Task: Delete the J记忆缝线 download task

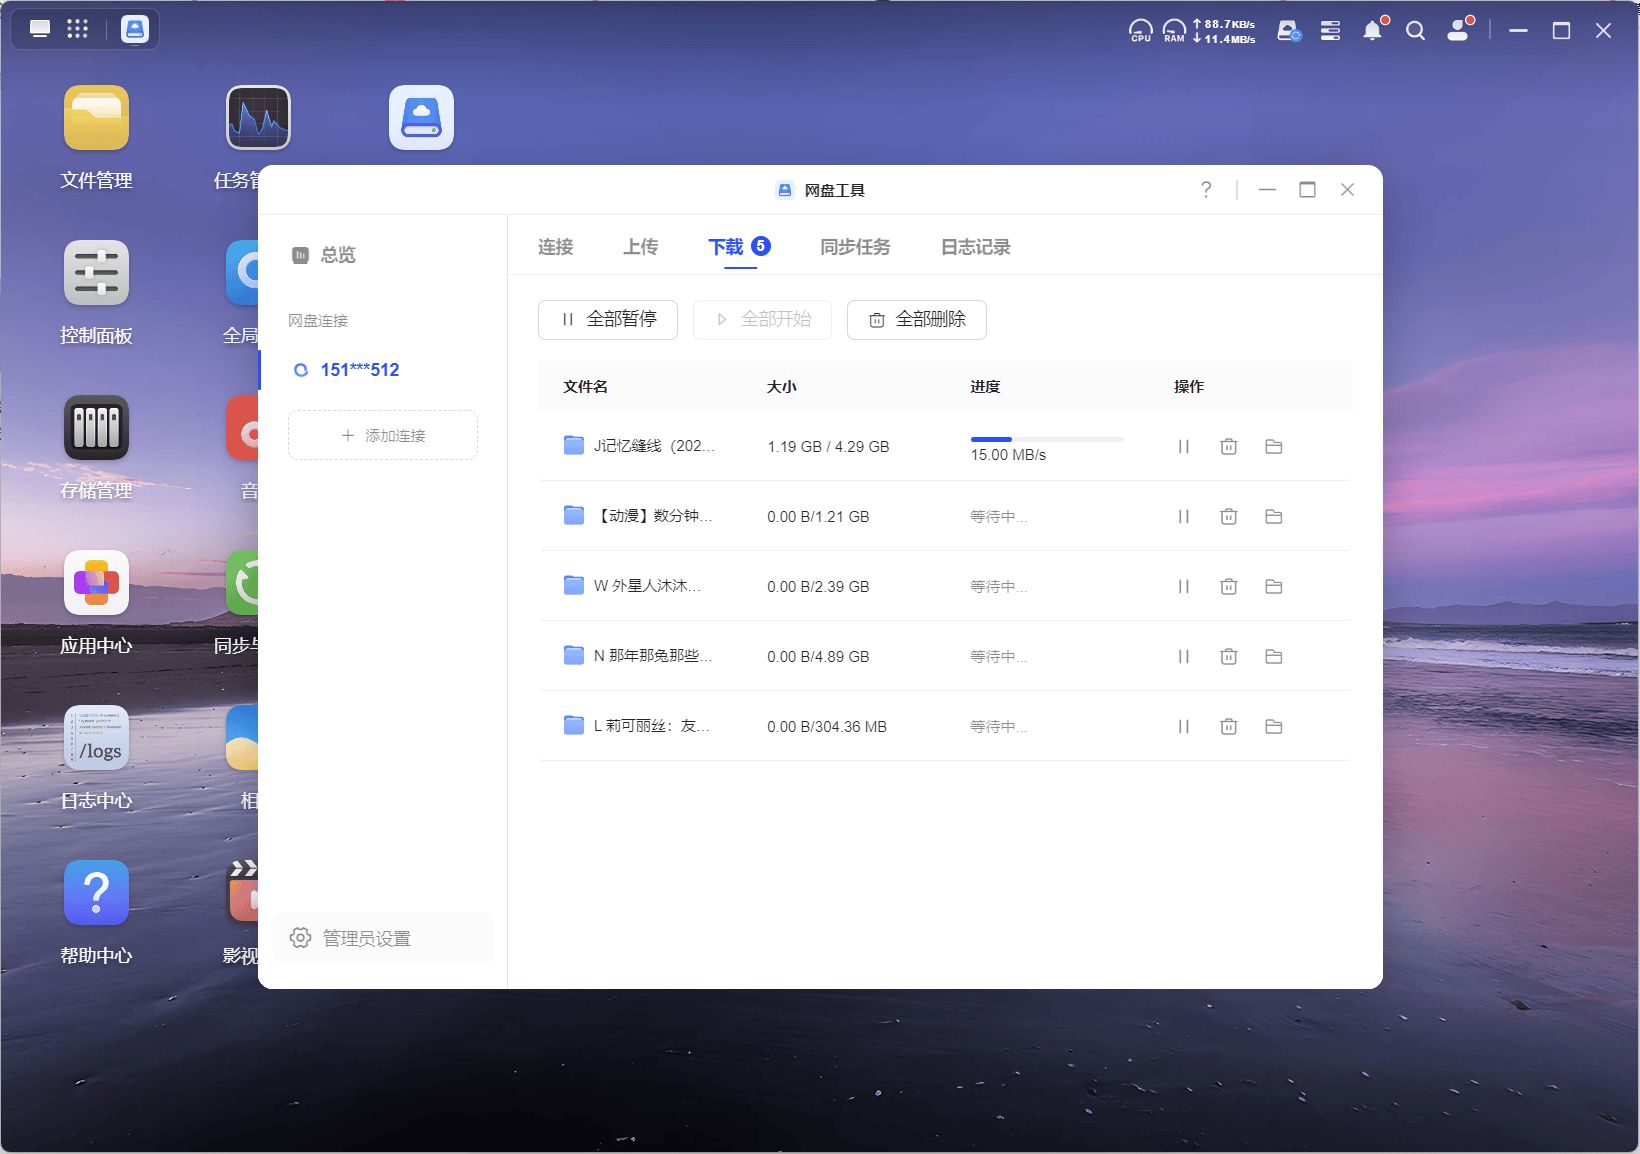Action: click(x=1229, y=447)
